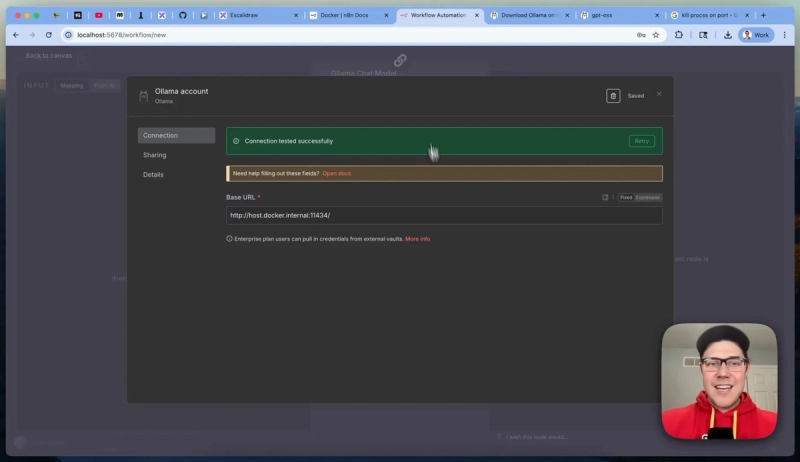Delete credential using the trash icon

point(613,96)
